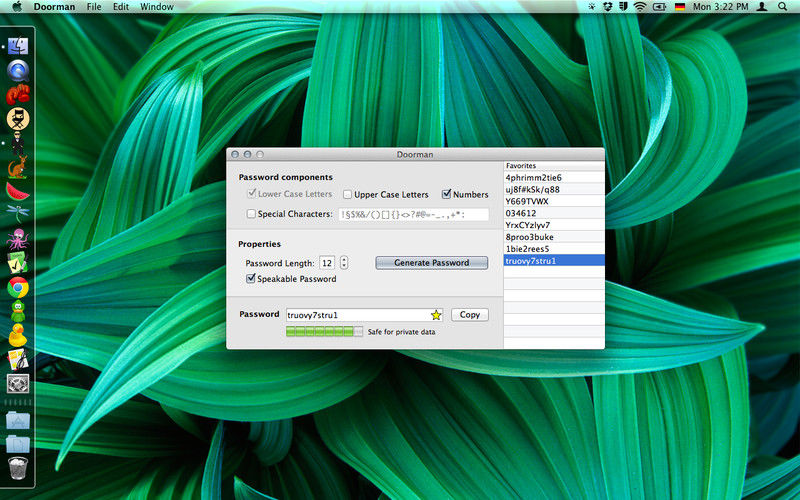Enable the Special Characters checkbox
800x500 pixels.
(x=251, y=214)
